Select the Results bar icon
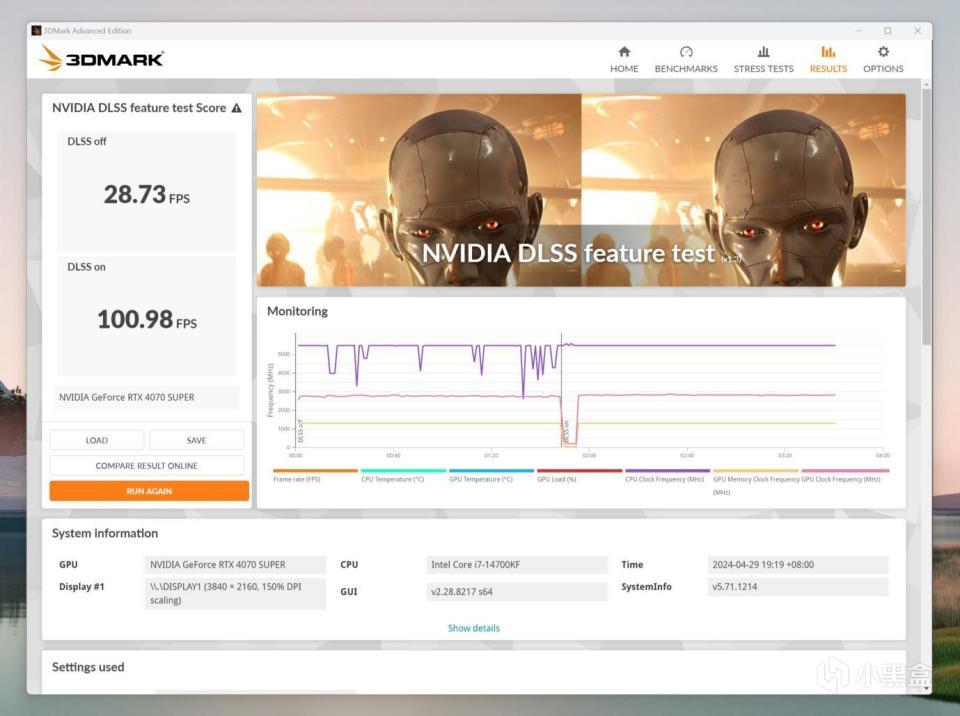The width and height of the screenshot is (960, 716). [x=828, y=52]
